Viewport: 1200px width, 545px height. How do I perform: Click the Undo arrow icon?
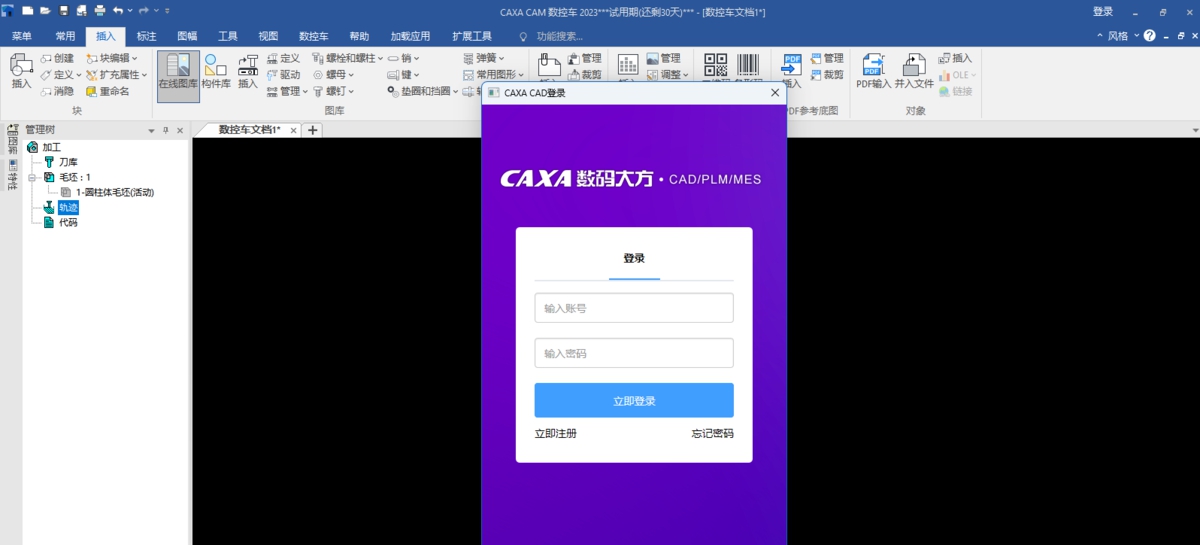(118, 10)
